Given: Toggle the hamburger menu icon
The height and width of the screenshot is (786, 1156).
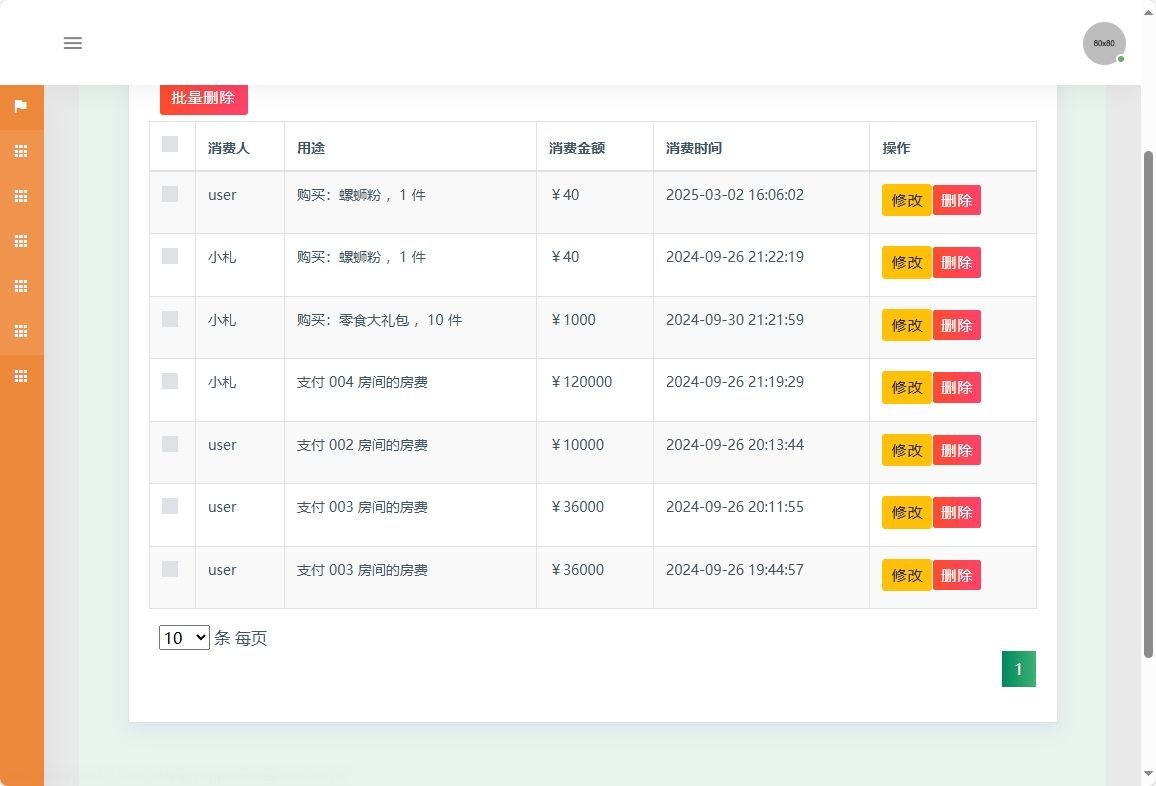Looking at the screenshot, I should click(x=72, y=43).
